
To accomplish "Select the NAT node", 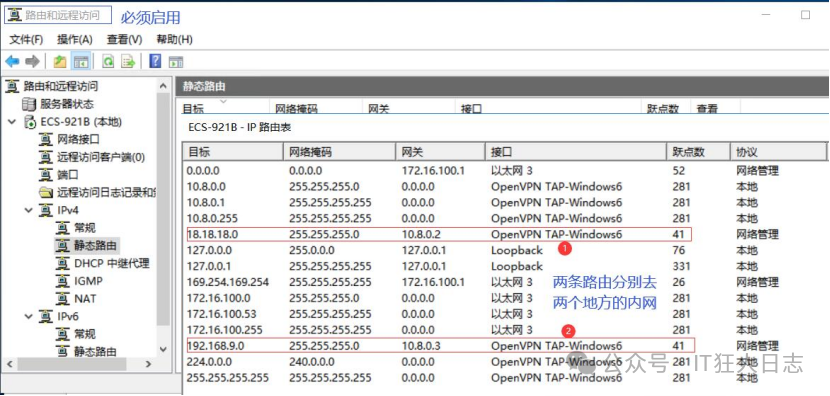I will pos(85,299).
